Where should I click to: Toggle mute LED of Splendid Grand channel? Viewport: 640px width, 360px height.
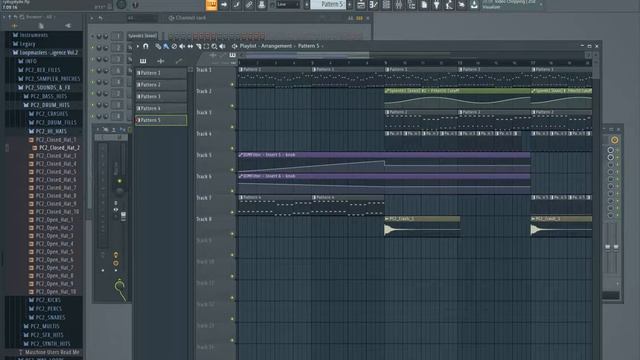tap(92, 36)
